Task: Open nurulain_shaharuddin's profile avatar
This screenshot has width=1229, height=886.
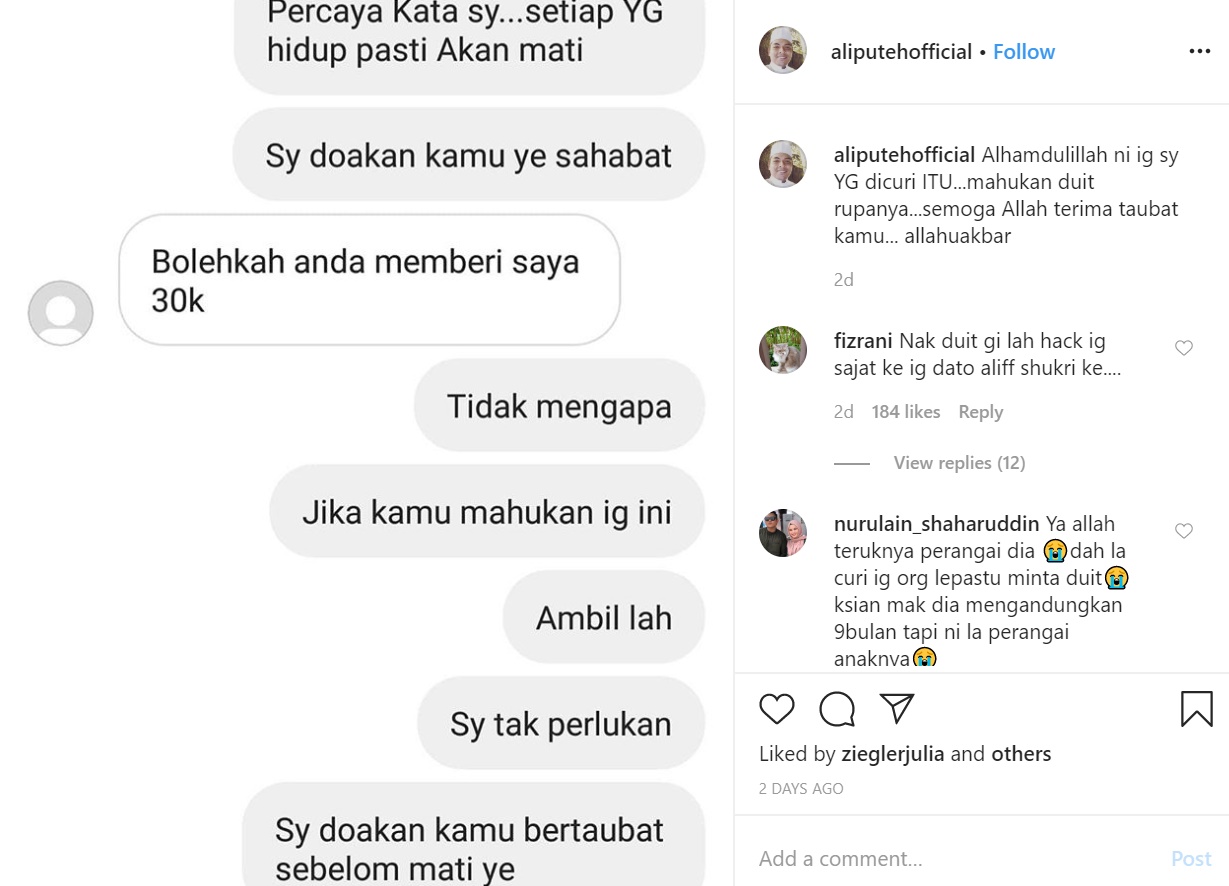Action: pyautogui.click(x=783, y=533)
